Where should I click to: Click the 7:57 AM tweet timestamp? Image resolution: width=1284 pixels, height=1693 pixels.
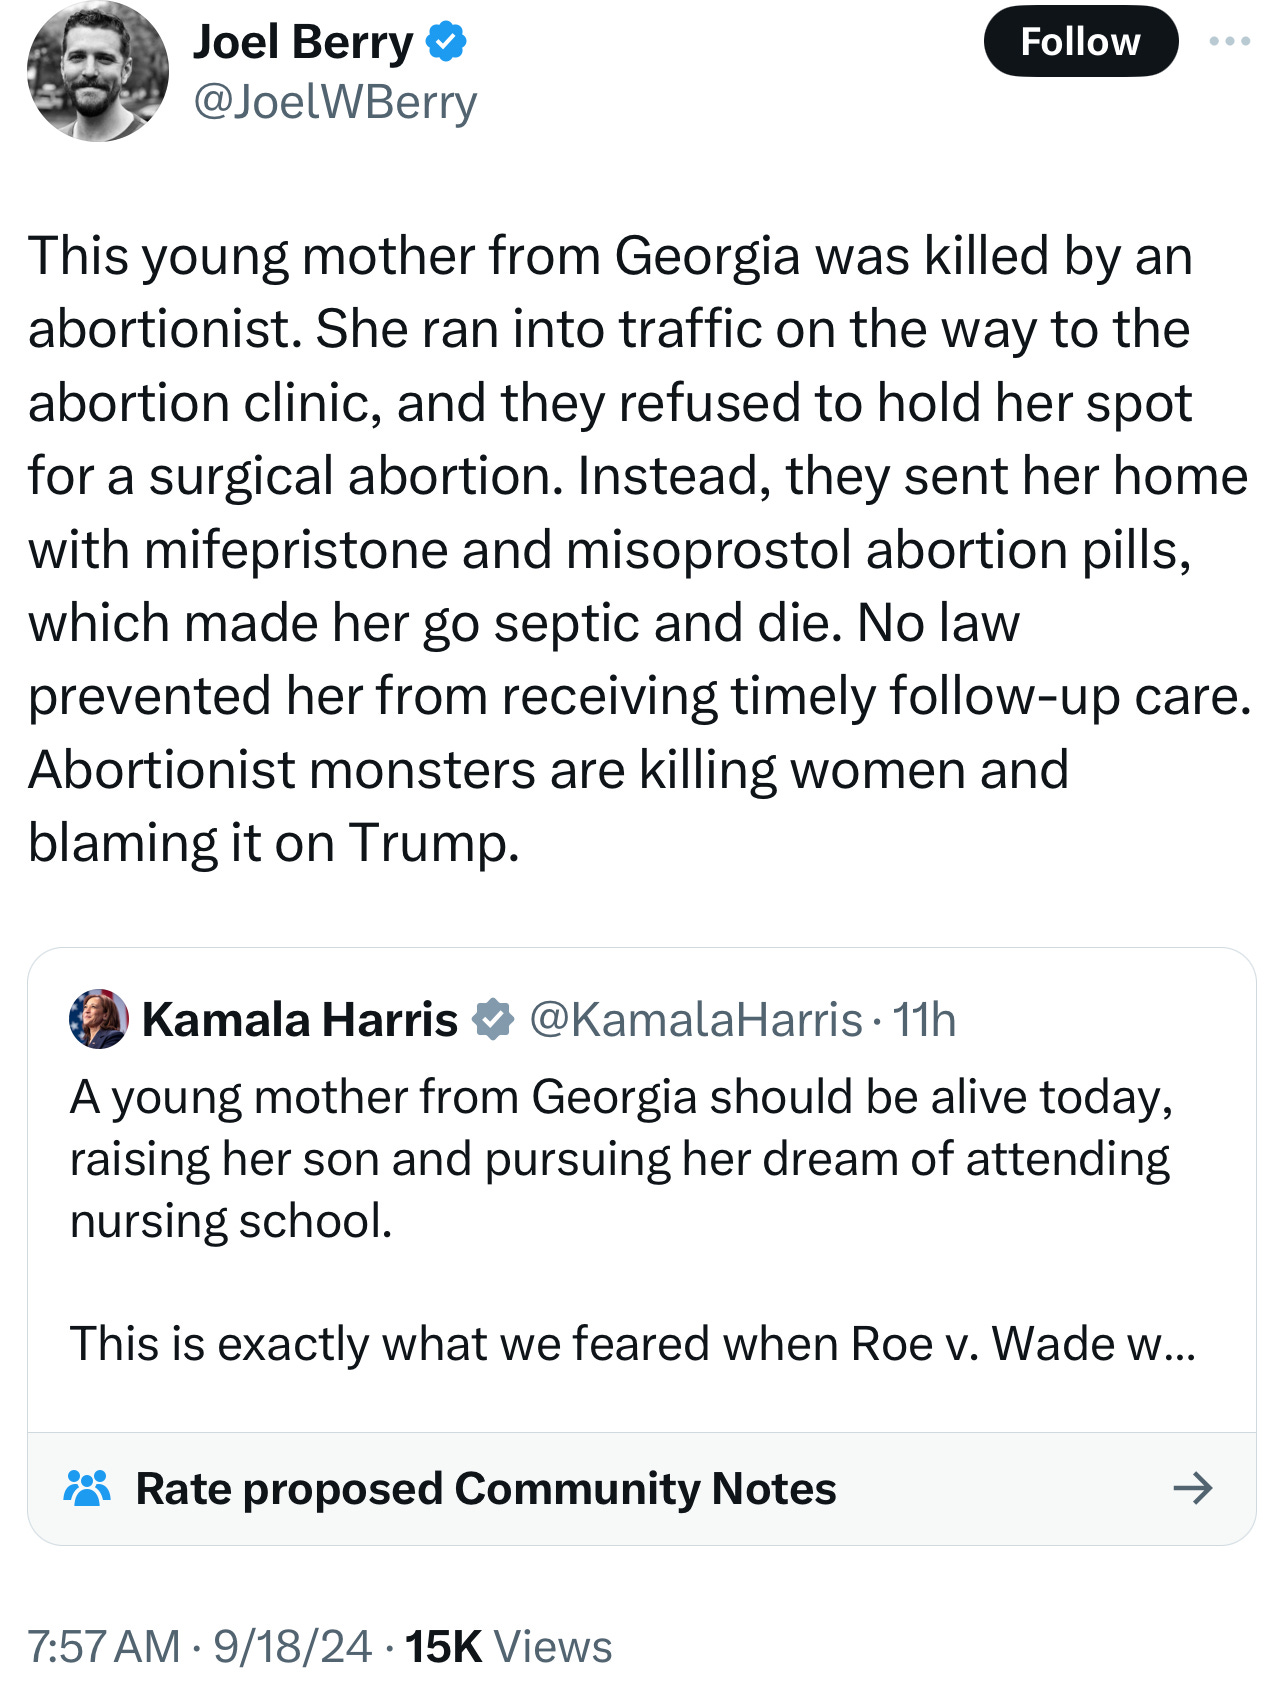point(104,1647)
